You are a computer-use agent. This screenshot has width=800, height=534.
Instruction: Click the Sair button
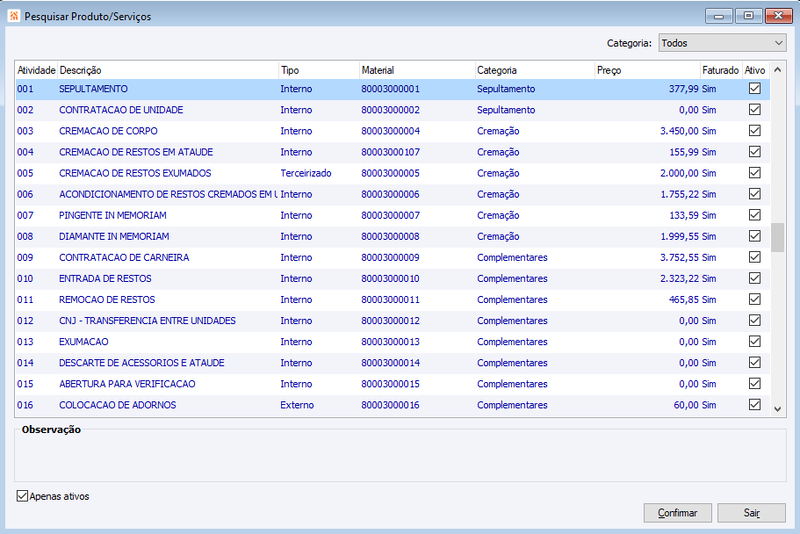[752, 513]
